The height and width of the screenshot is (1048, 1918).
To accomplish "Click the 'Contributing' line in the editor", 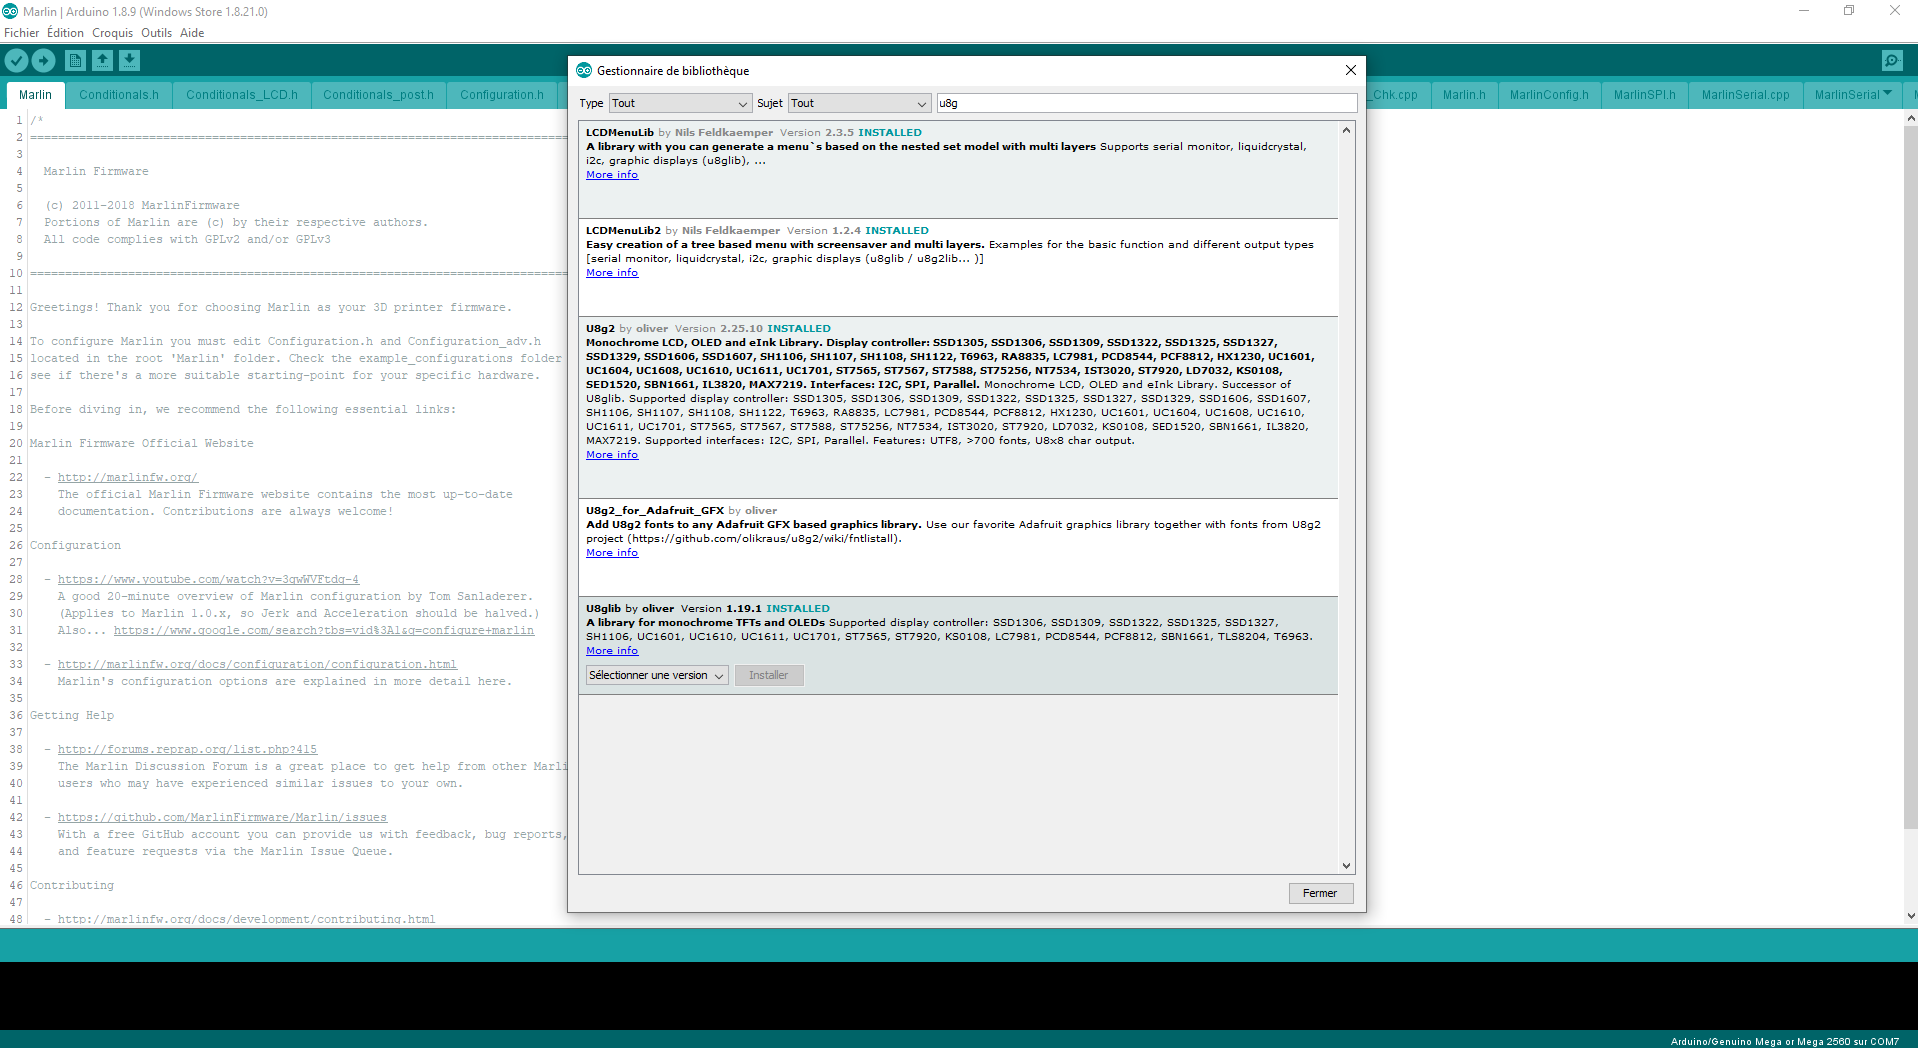I will [x=72, y=886].
